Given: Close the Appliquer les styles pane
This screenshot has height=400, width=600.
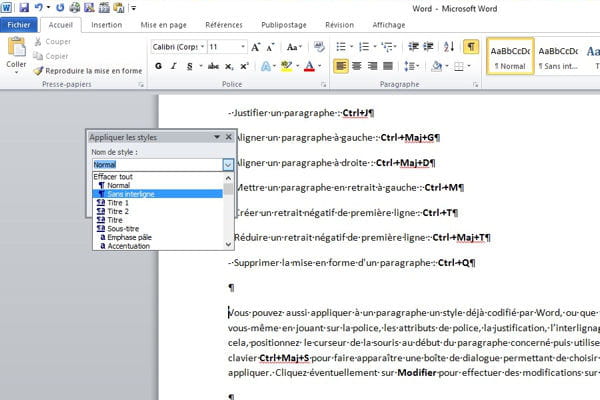Looking at the screenshot, I should click(229, 137).
